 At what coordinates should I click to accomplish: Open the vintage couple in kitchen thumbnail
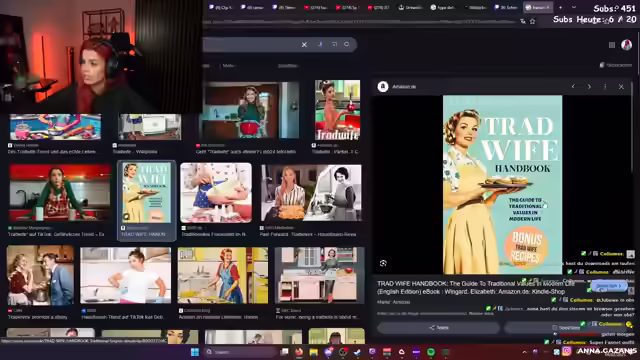(x=40, y=276)
